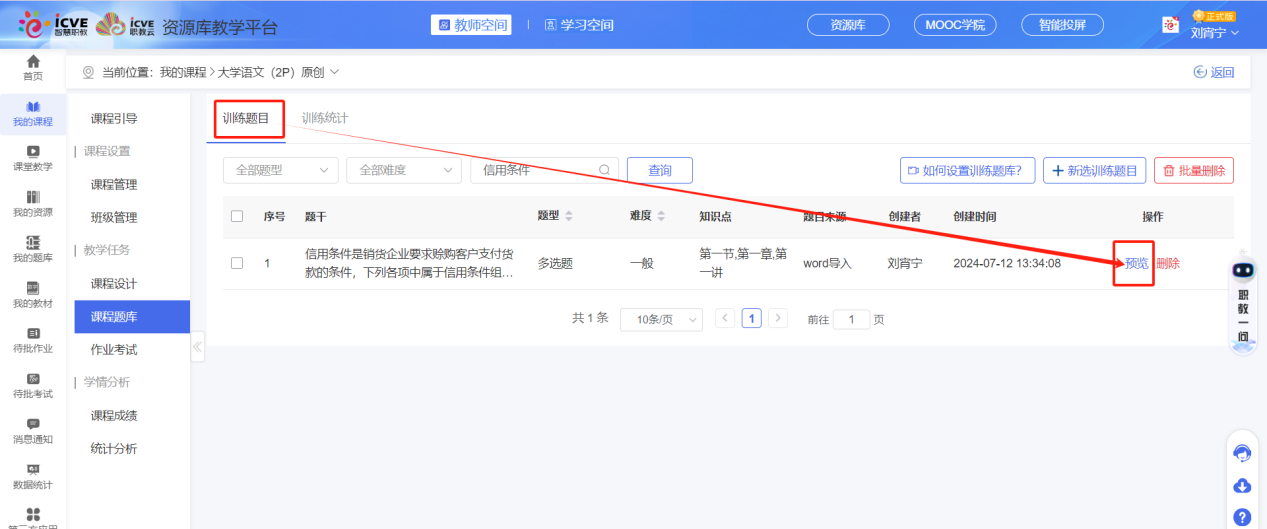The height and width of the screenshot is (529, 1267).
Task: Click the 首页 home icon in sidebar
Action: click(33, 62)
